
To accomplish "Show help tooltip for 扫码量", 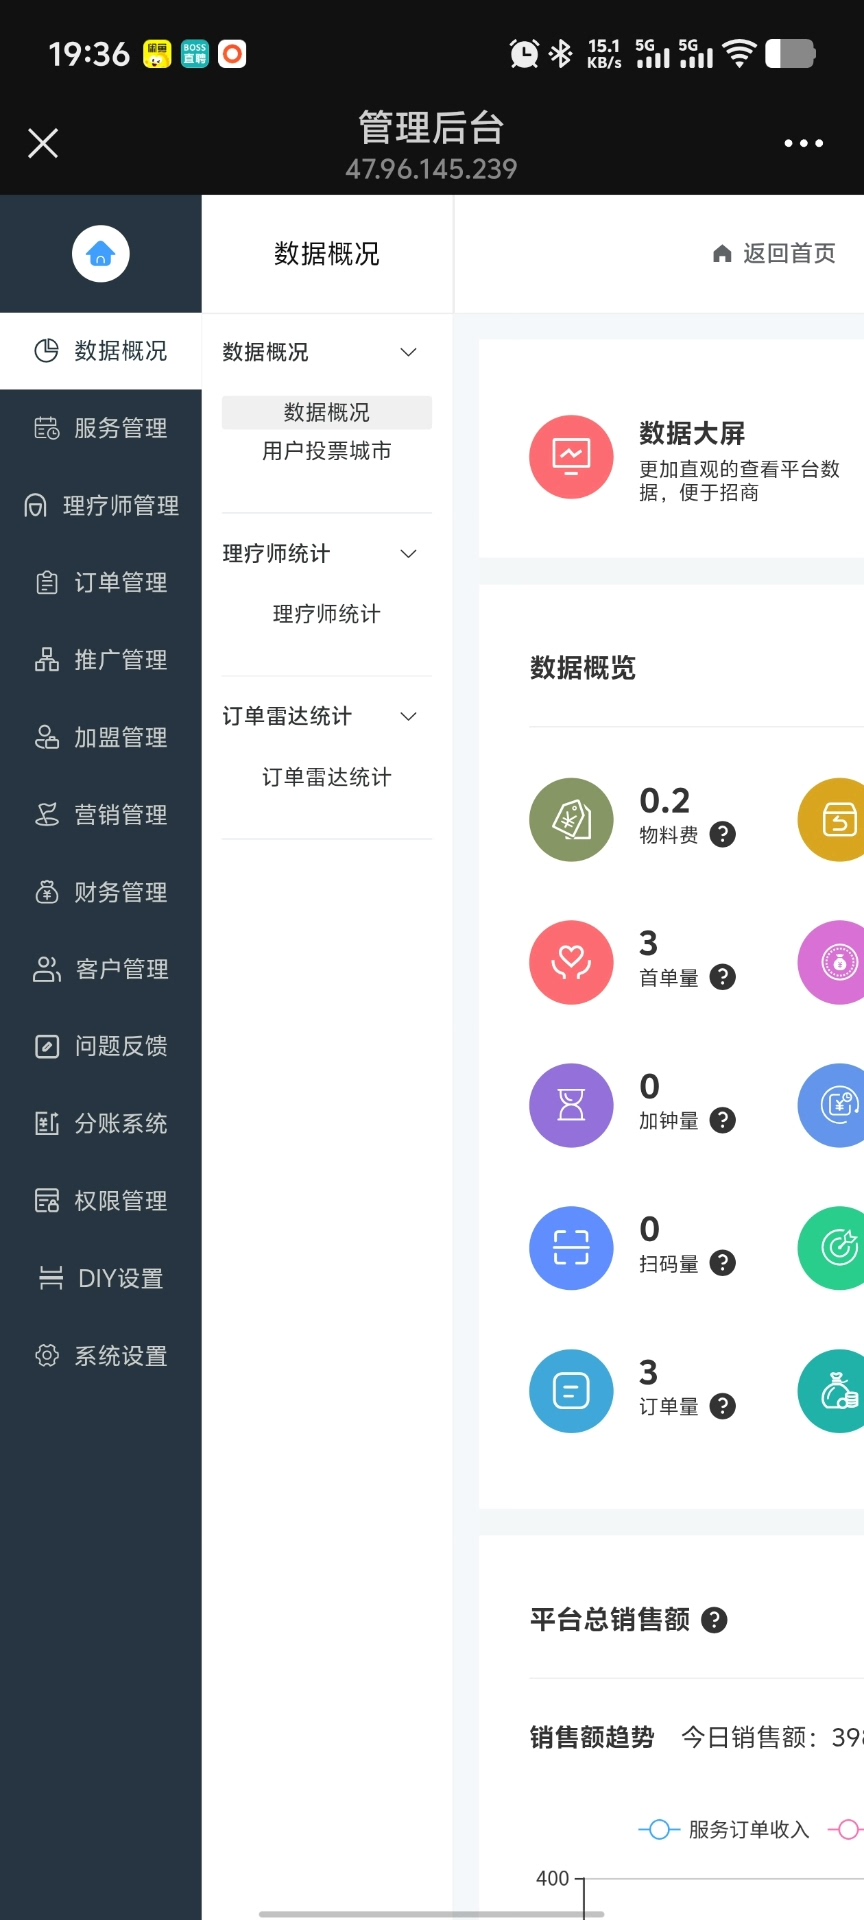I will pos(723,1264).
